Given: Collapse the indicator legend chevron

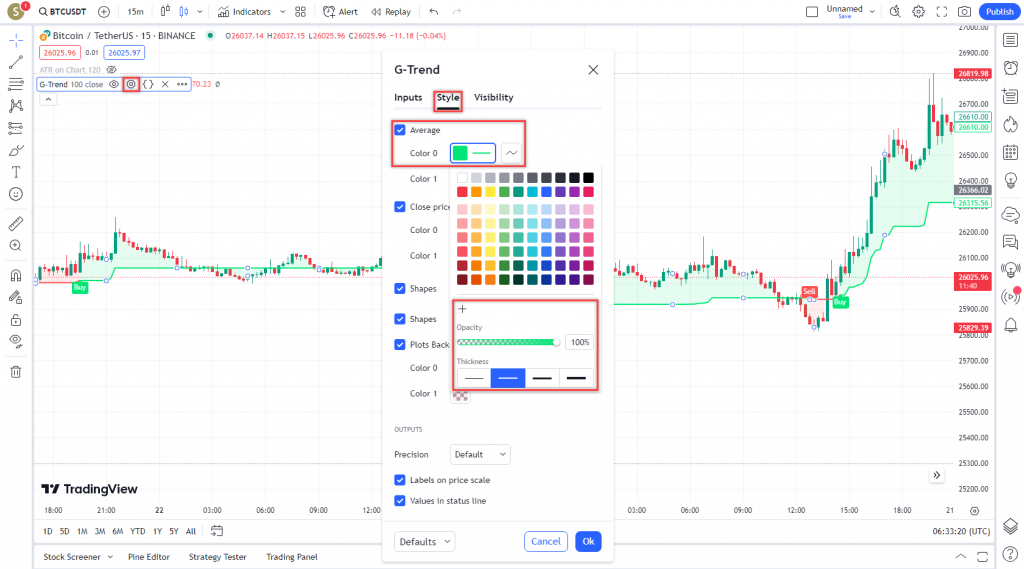Looking at the screenshot, I should pyautogui.click(x=48, y=99).
